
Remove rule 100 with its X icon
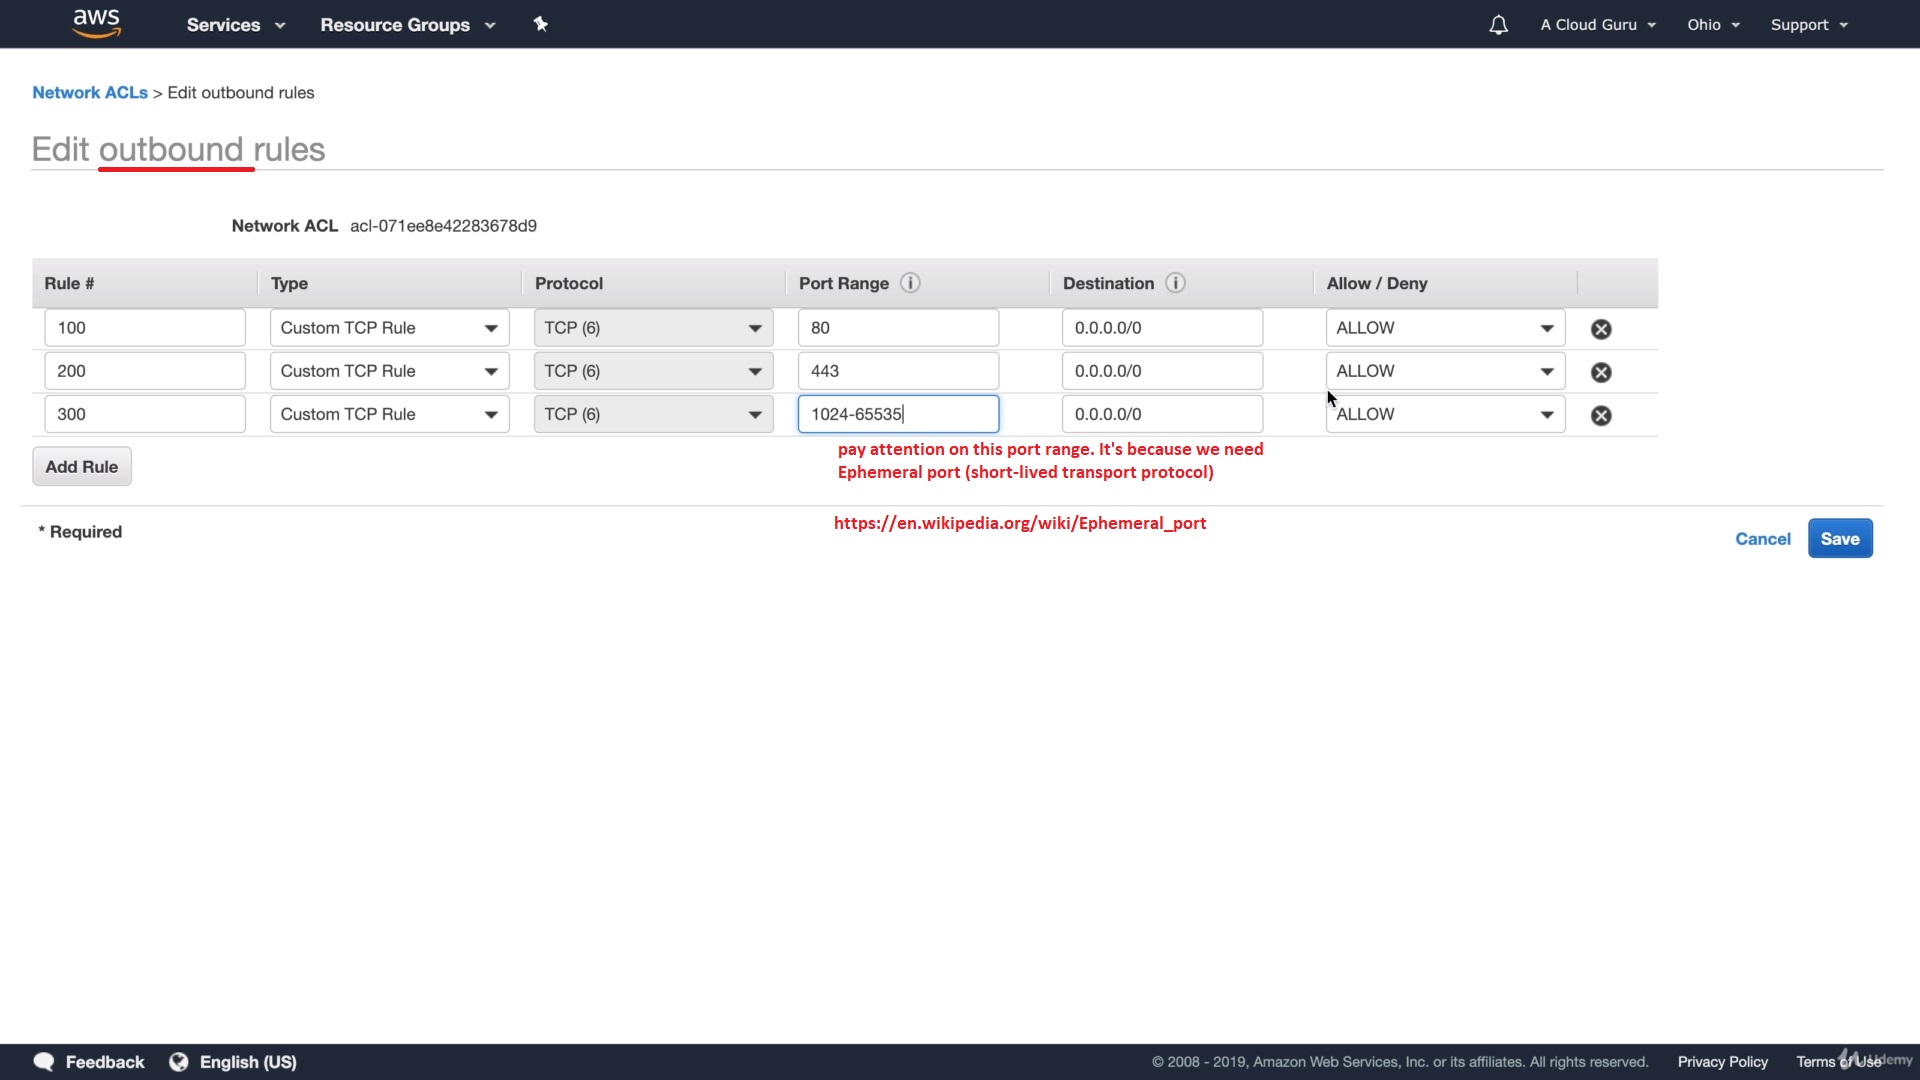pyautogui.click(x=1600, y=329)
